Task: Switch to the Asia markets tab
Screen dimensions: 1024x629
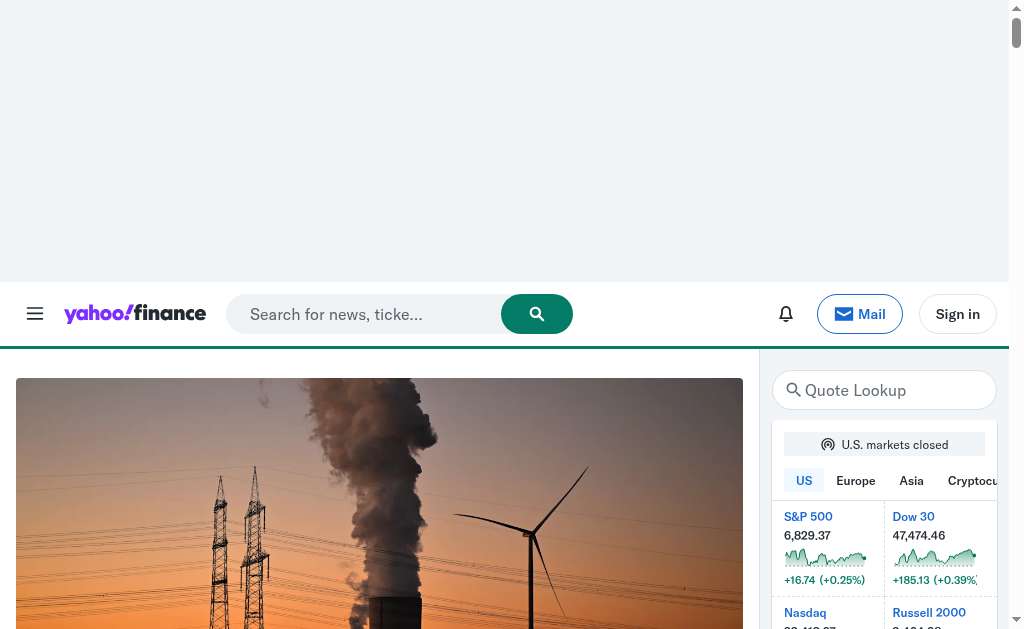Action: [x=911, y=481]
